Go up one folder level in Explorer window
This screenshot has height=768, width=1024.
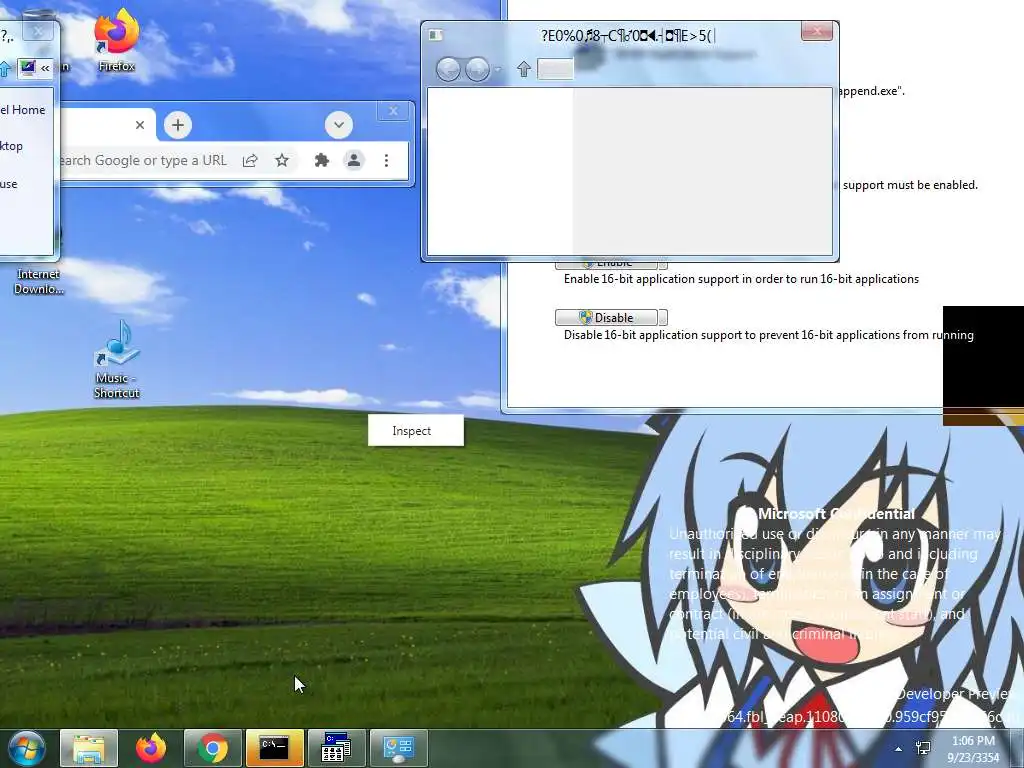(524, 69)
